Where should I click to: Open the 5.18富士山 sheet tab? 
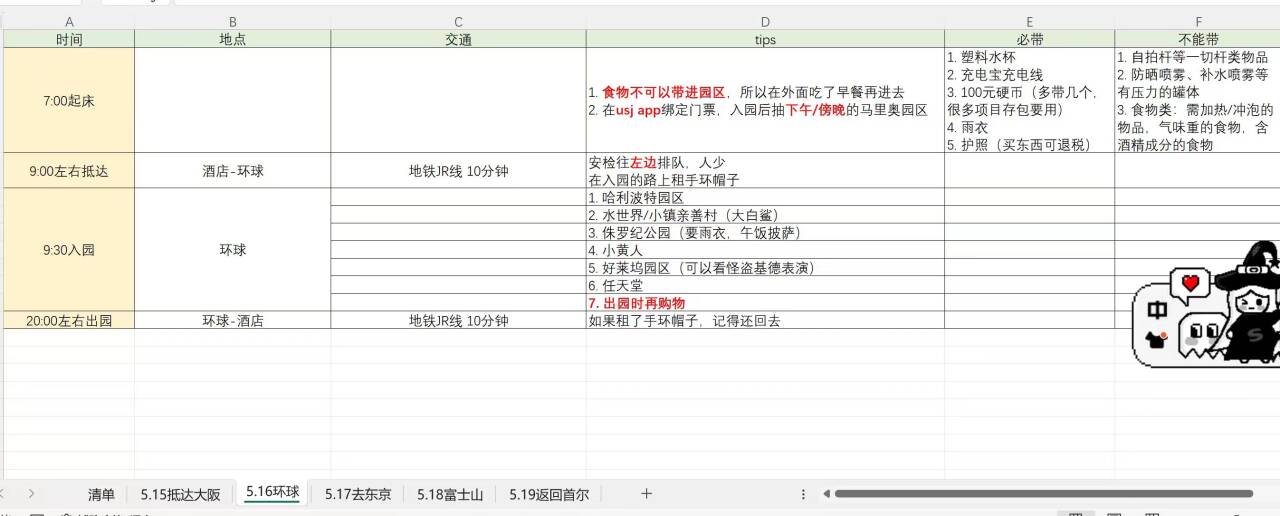[x=450, y=494]
